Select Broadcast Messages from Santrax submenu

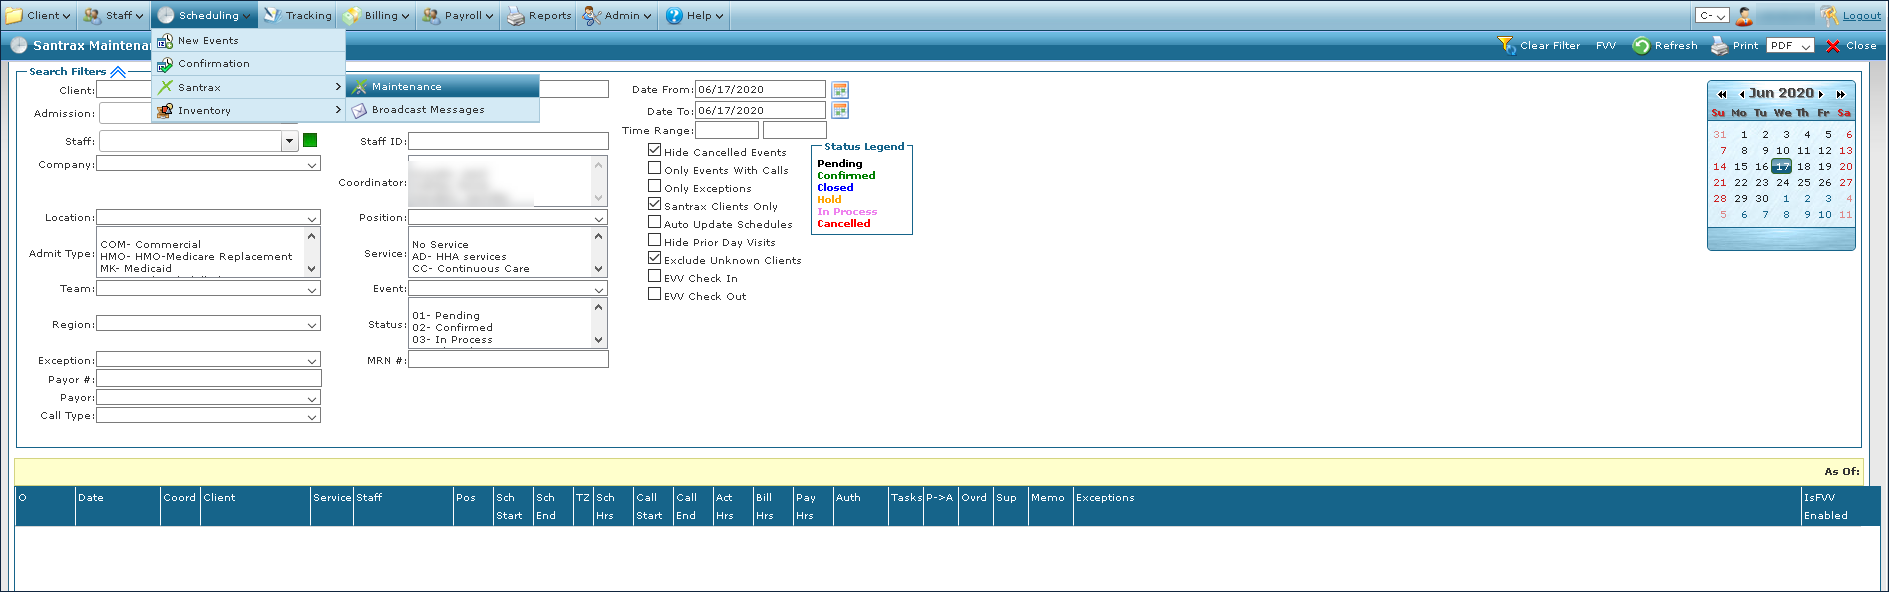(428, 110)
